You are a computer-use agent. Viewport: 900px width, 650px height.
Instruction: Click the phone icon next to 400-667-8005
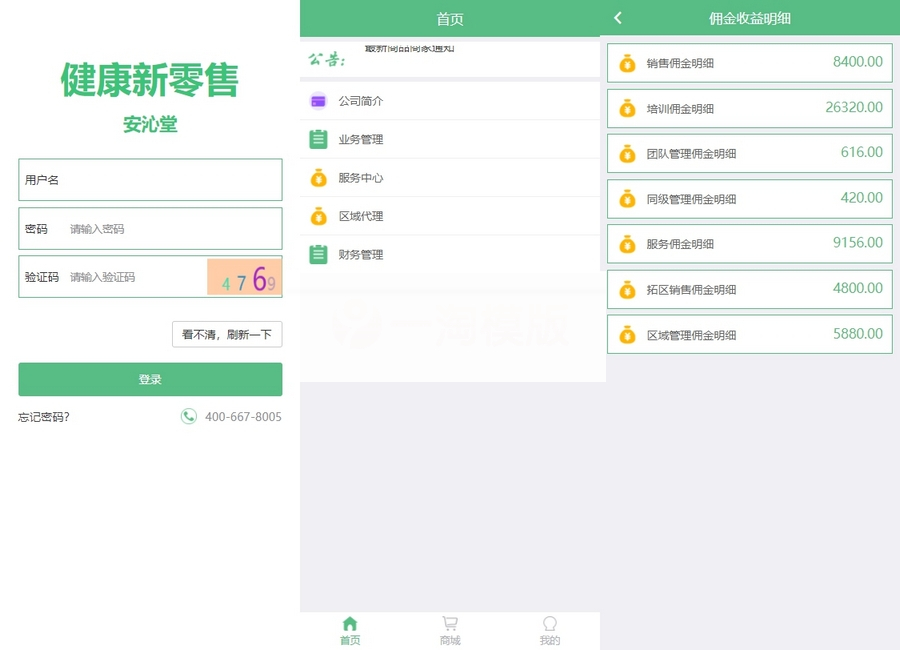189,417
